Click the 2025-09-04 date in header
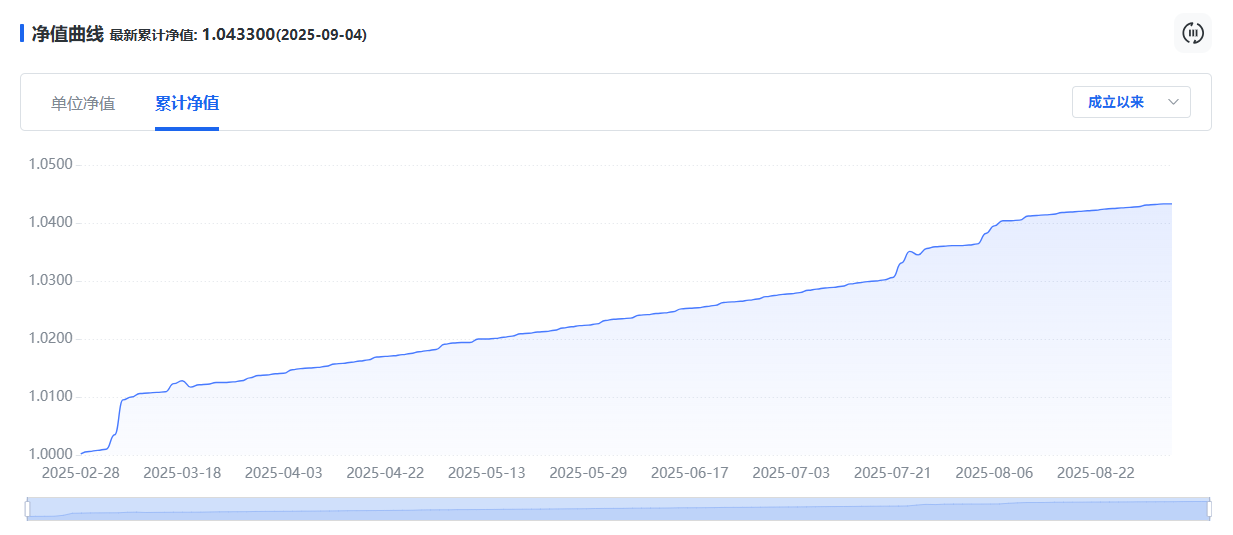This screenshot has width=1233, height=535. [x=321, y=35]
